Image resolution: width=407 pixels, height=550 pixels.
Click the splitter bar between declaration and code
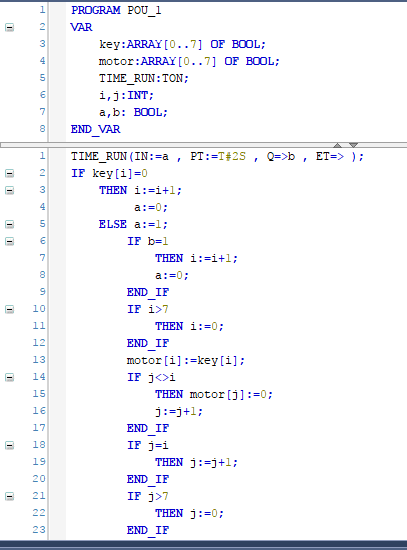point(204,145)
